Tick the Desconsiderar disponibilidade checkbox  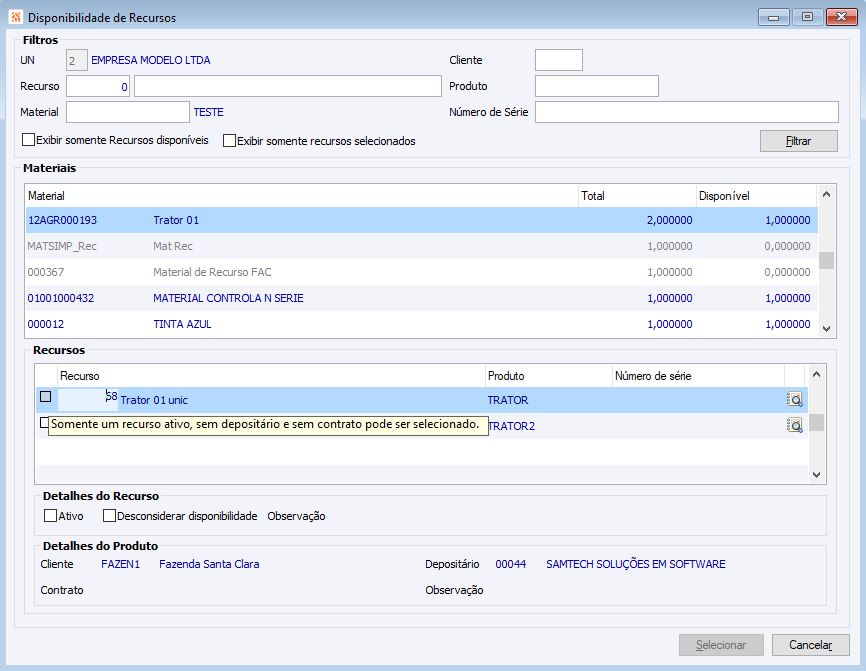110,516
